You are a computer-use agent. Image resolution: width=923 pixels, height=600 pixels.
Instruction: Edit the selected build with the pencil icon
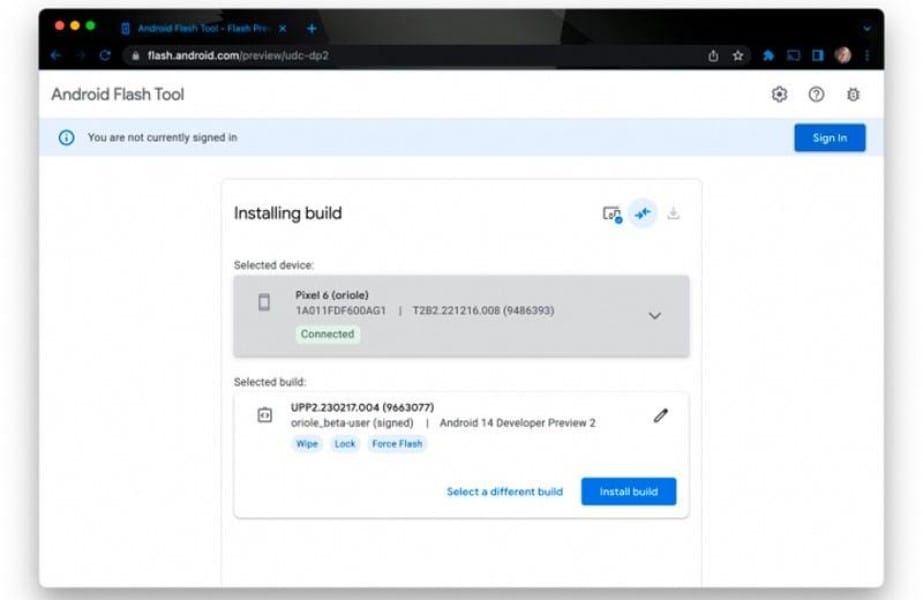pos(660,415)
